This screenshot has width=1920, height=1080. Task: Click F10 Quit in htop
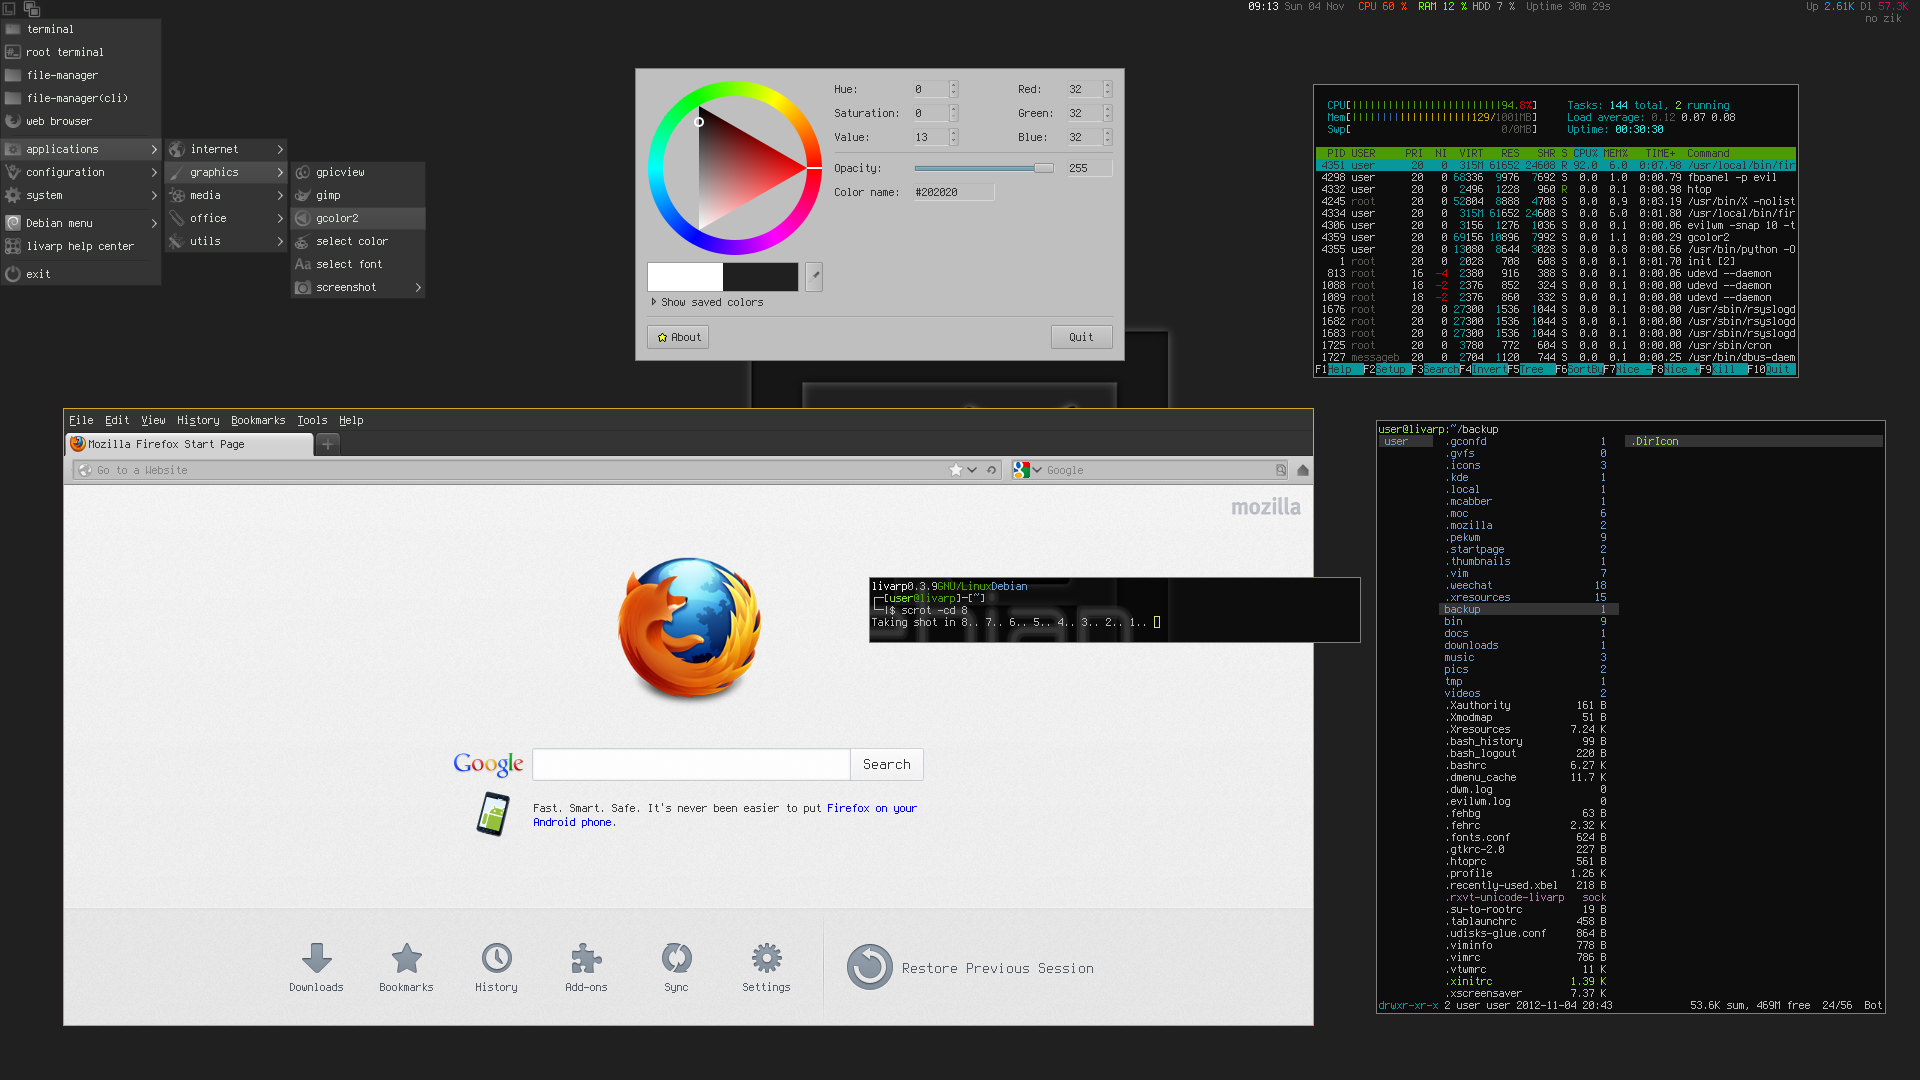[1771, 369]
